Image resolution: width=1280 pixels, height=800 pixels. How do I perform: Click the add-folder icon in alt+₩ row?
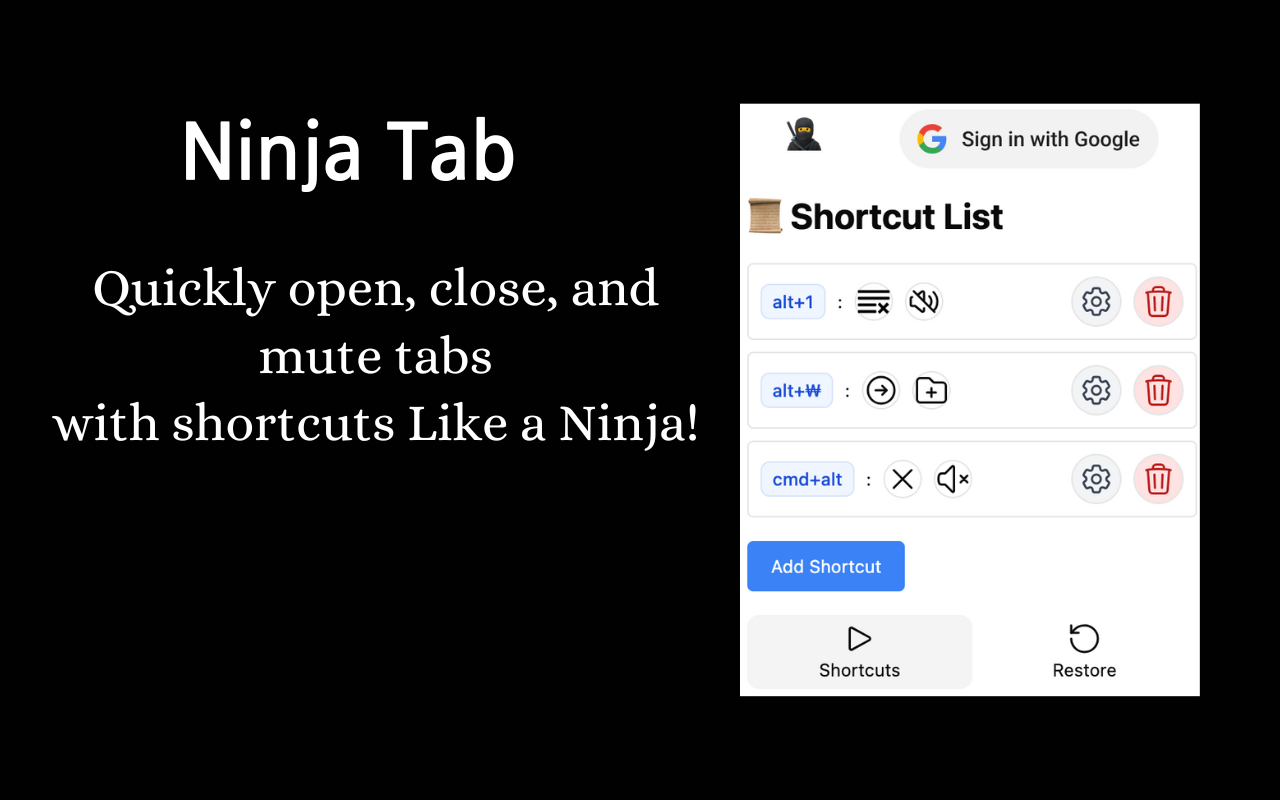931,391
